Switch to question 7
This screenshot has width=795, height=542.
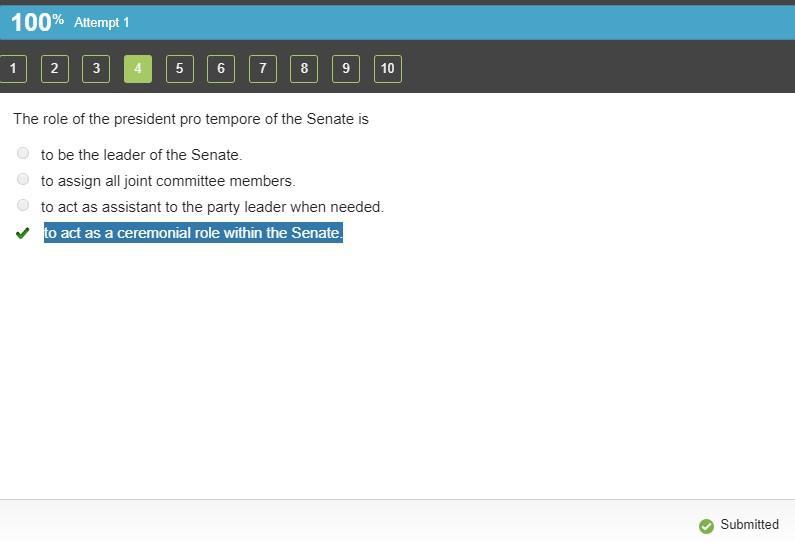tap(263, 68)
